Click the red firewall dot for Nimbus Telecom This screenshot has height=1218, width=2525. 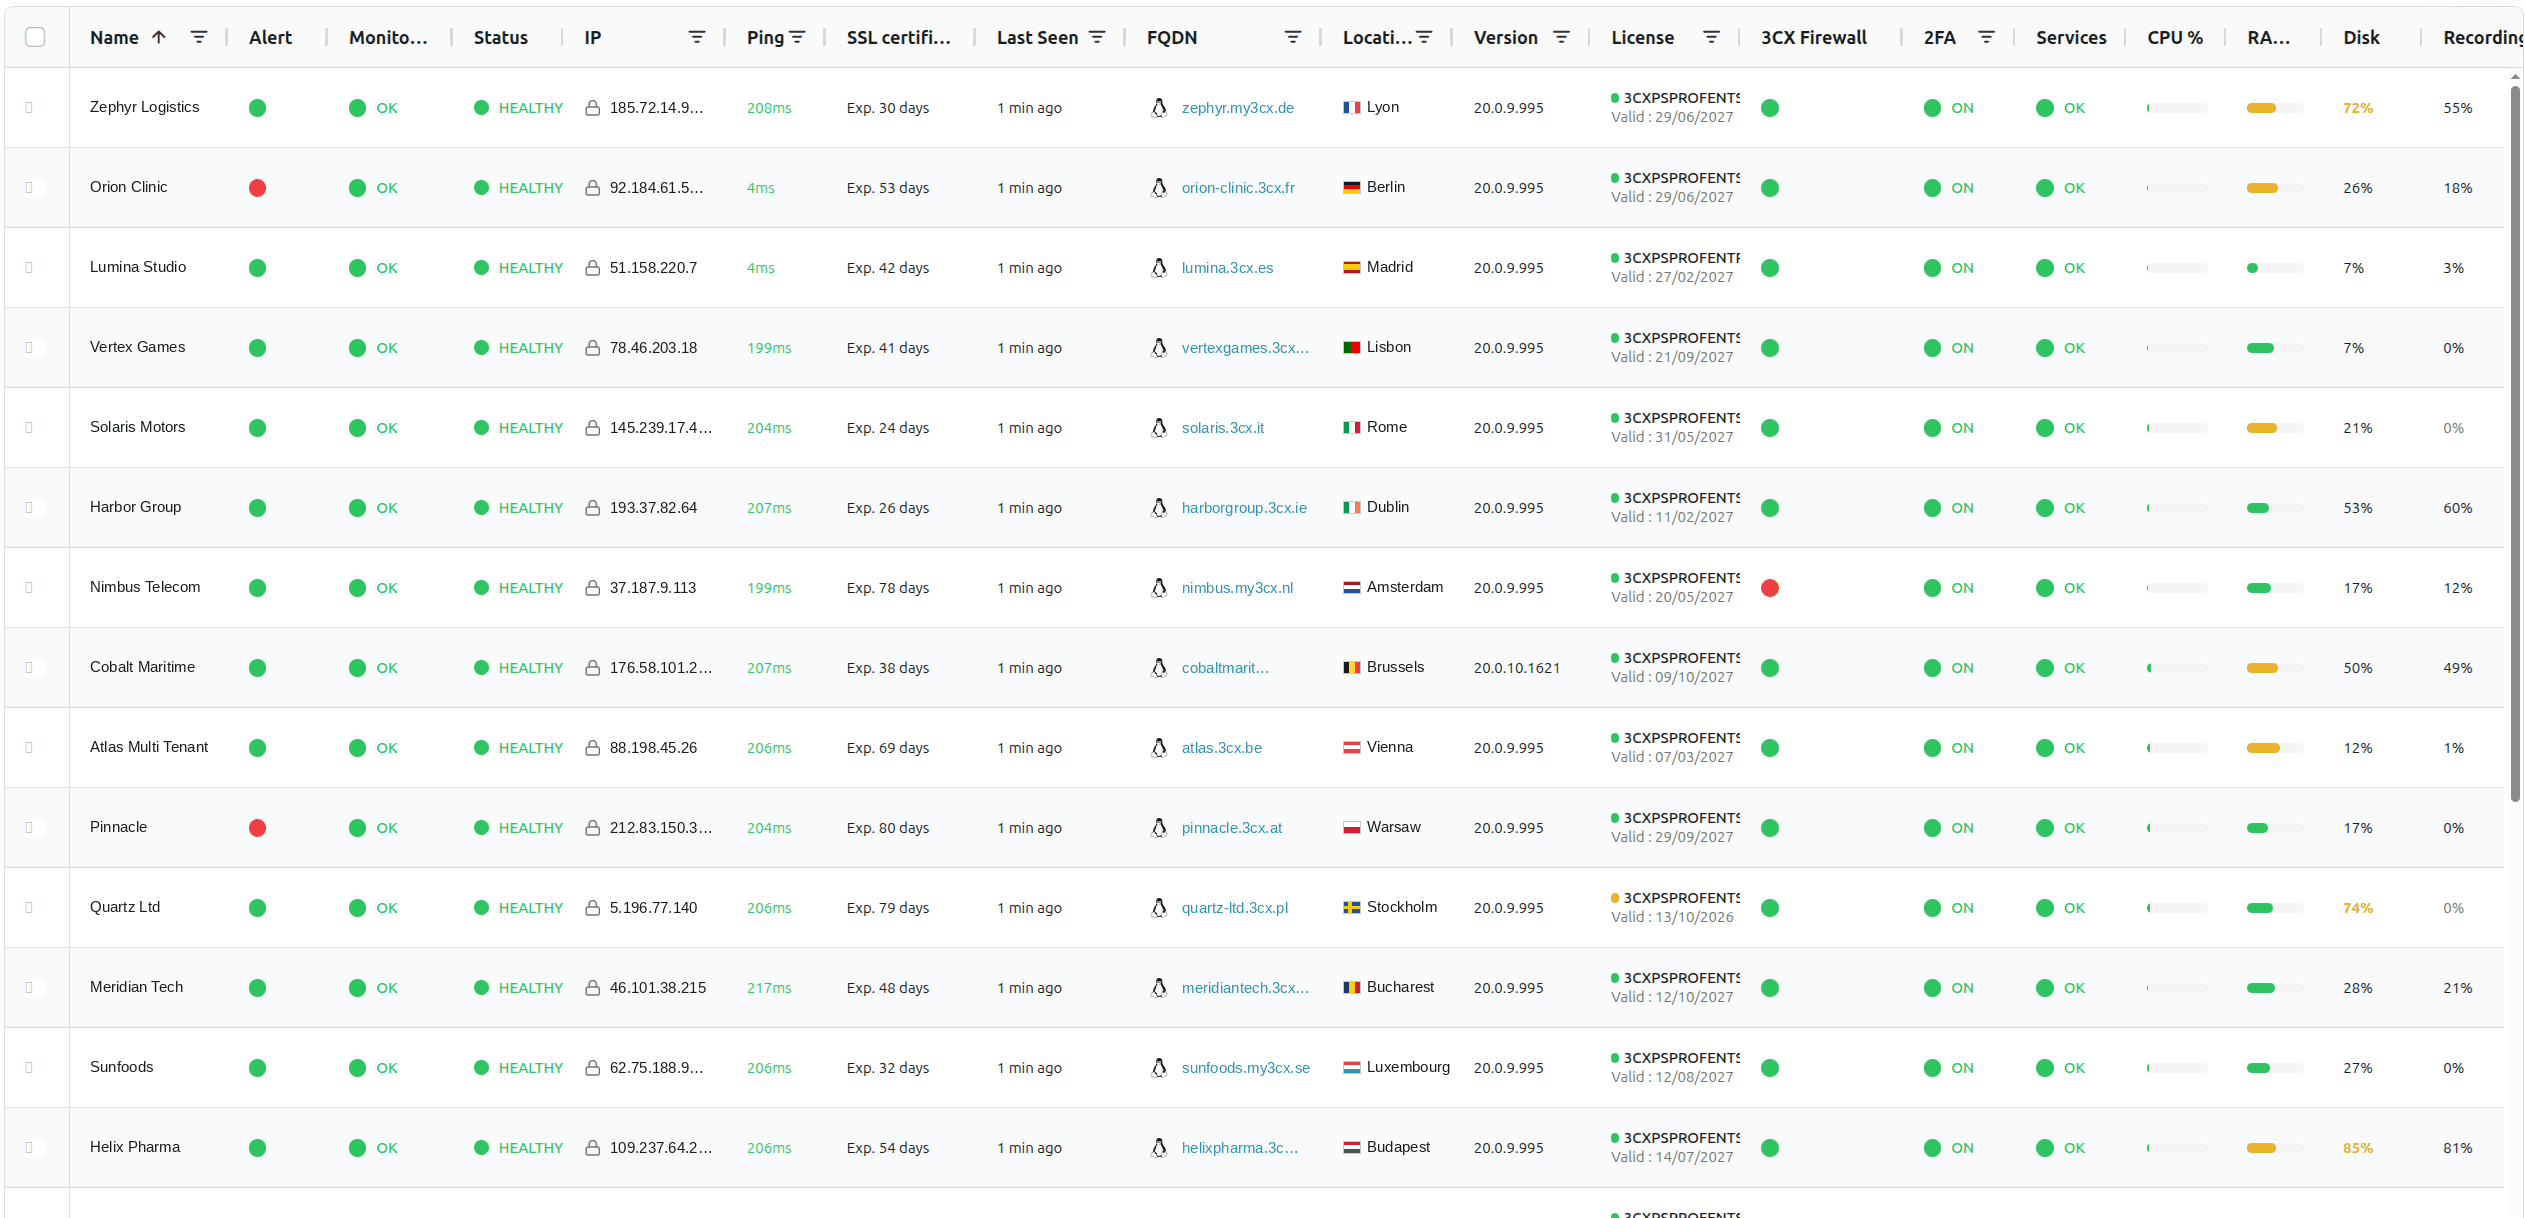point(1770,588)
